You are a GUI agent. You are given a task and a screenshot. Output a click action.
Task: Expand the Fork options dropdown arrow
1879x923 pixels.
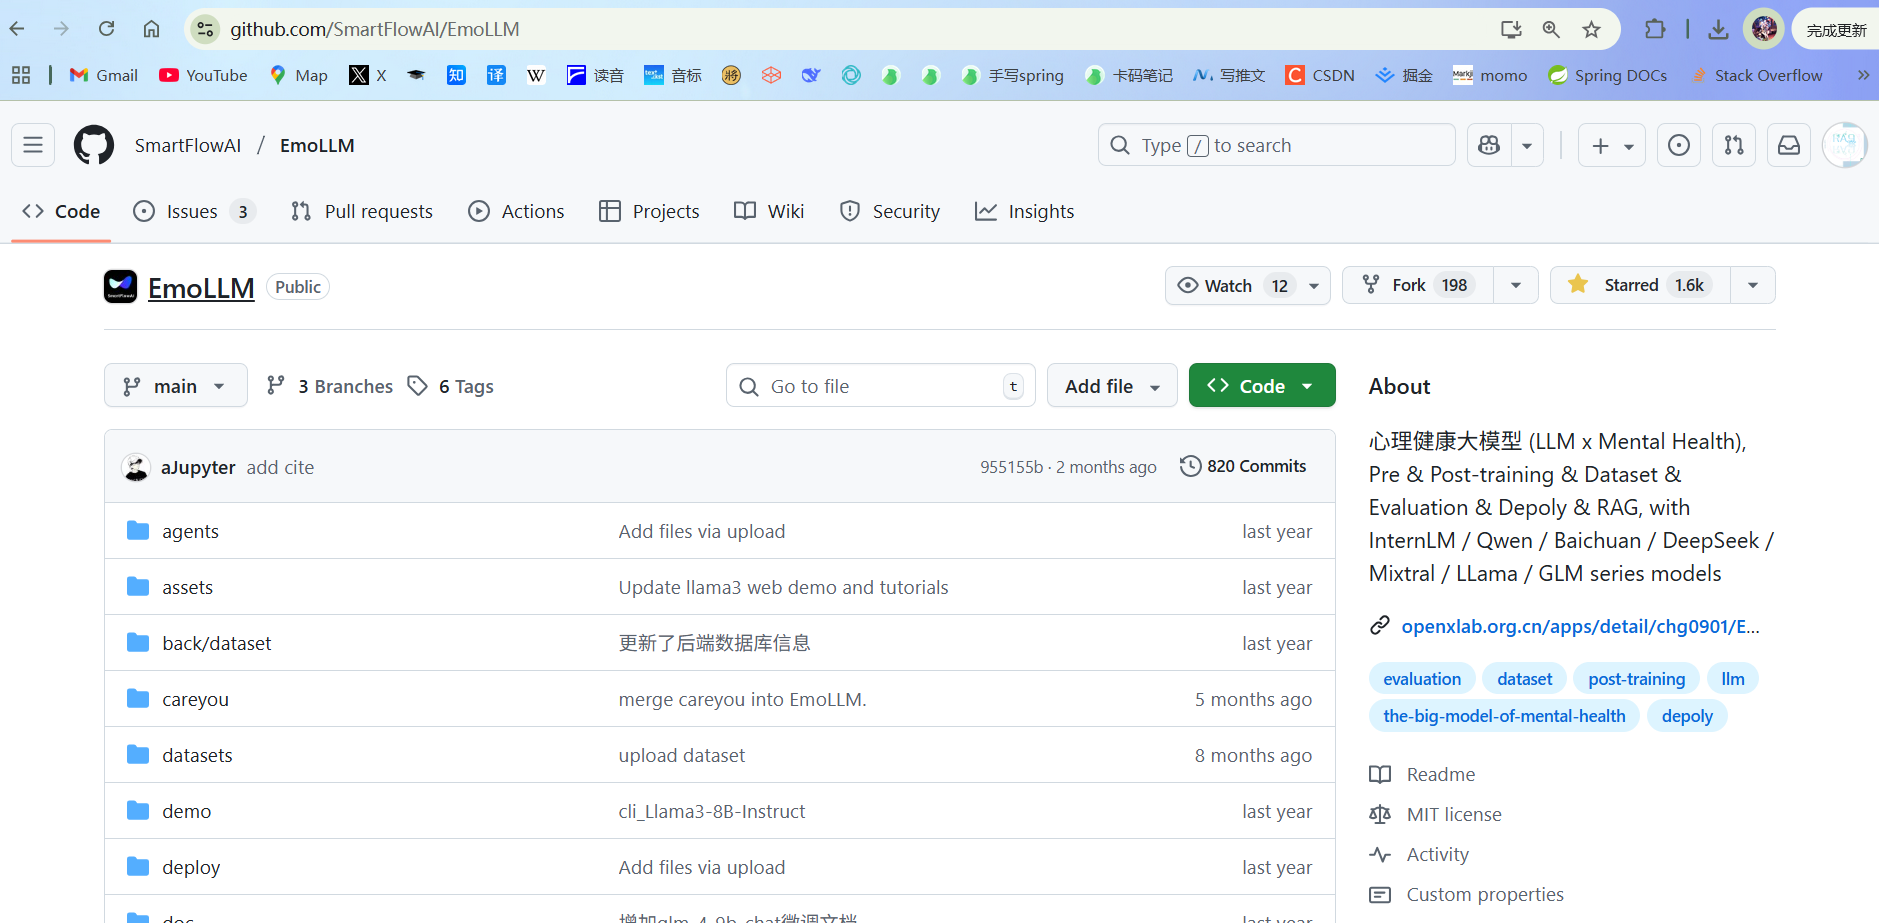point(1516,285)
